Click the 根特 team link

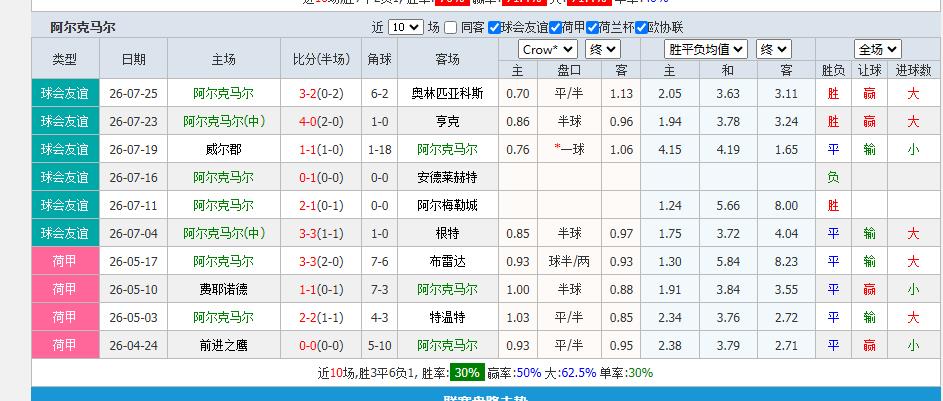(x=447, y=233)
